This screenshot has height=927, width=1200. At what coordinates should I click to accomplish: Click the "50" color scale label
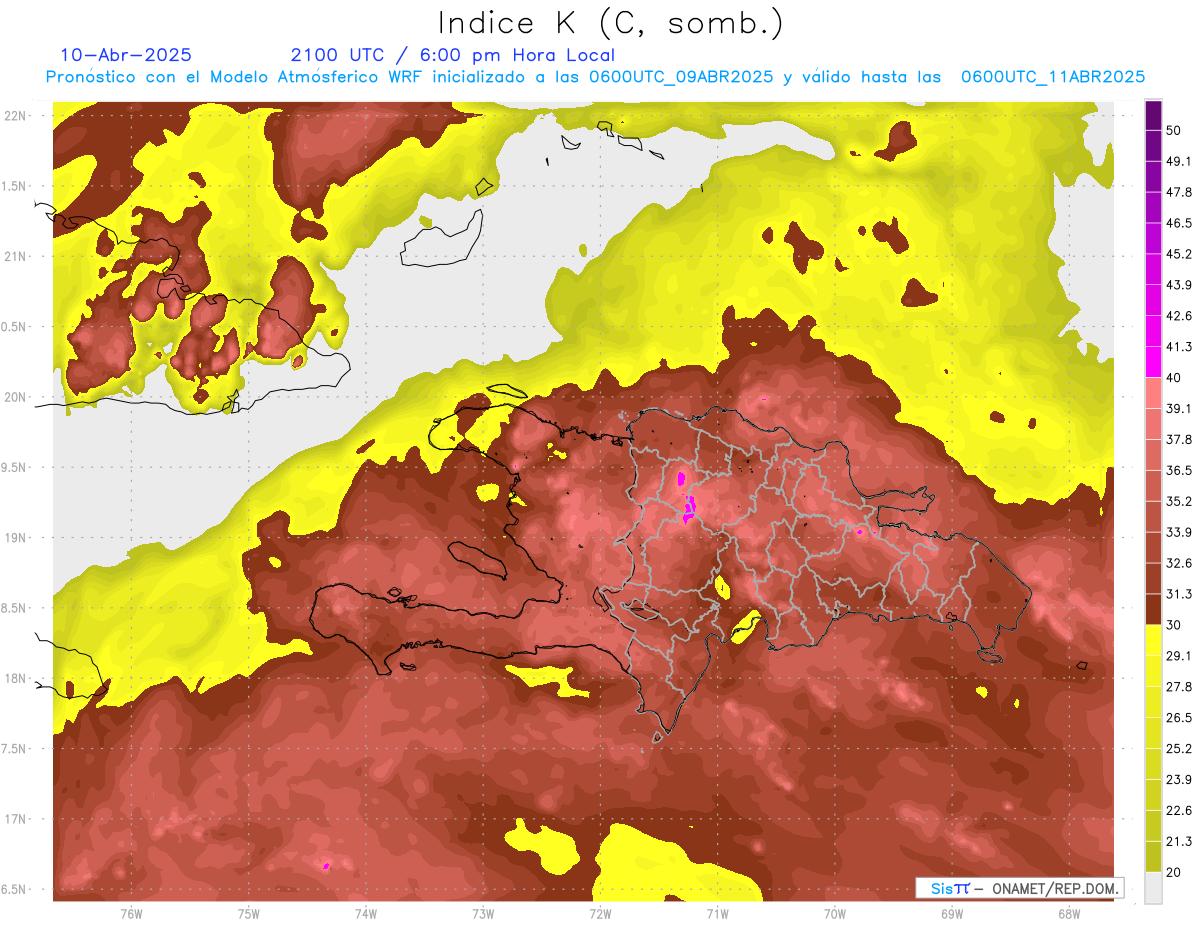1174,131
